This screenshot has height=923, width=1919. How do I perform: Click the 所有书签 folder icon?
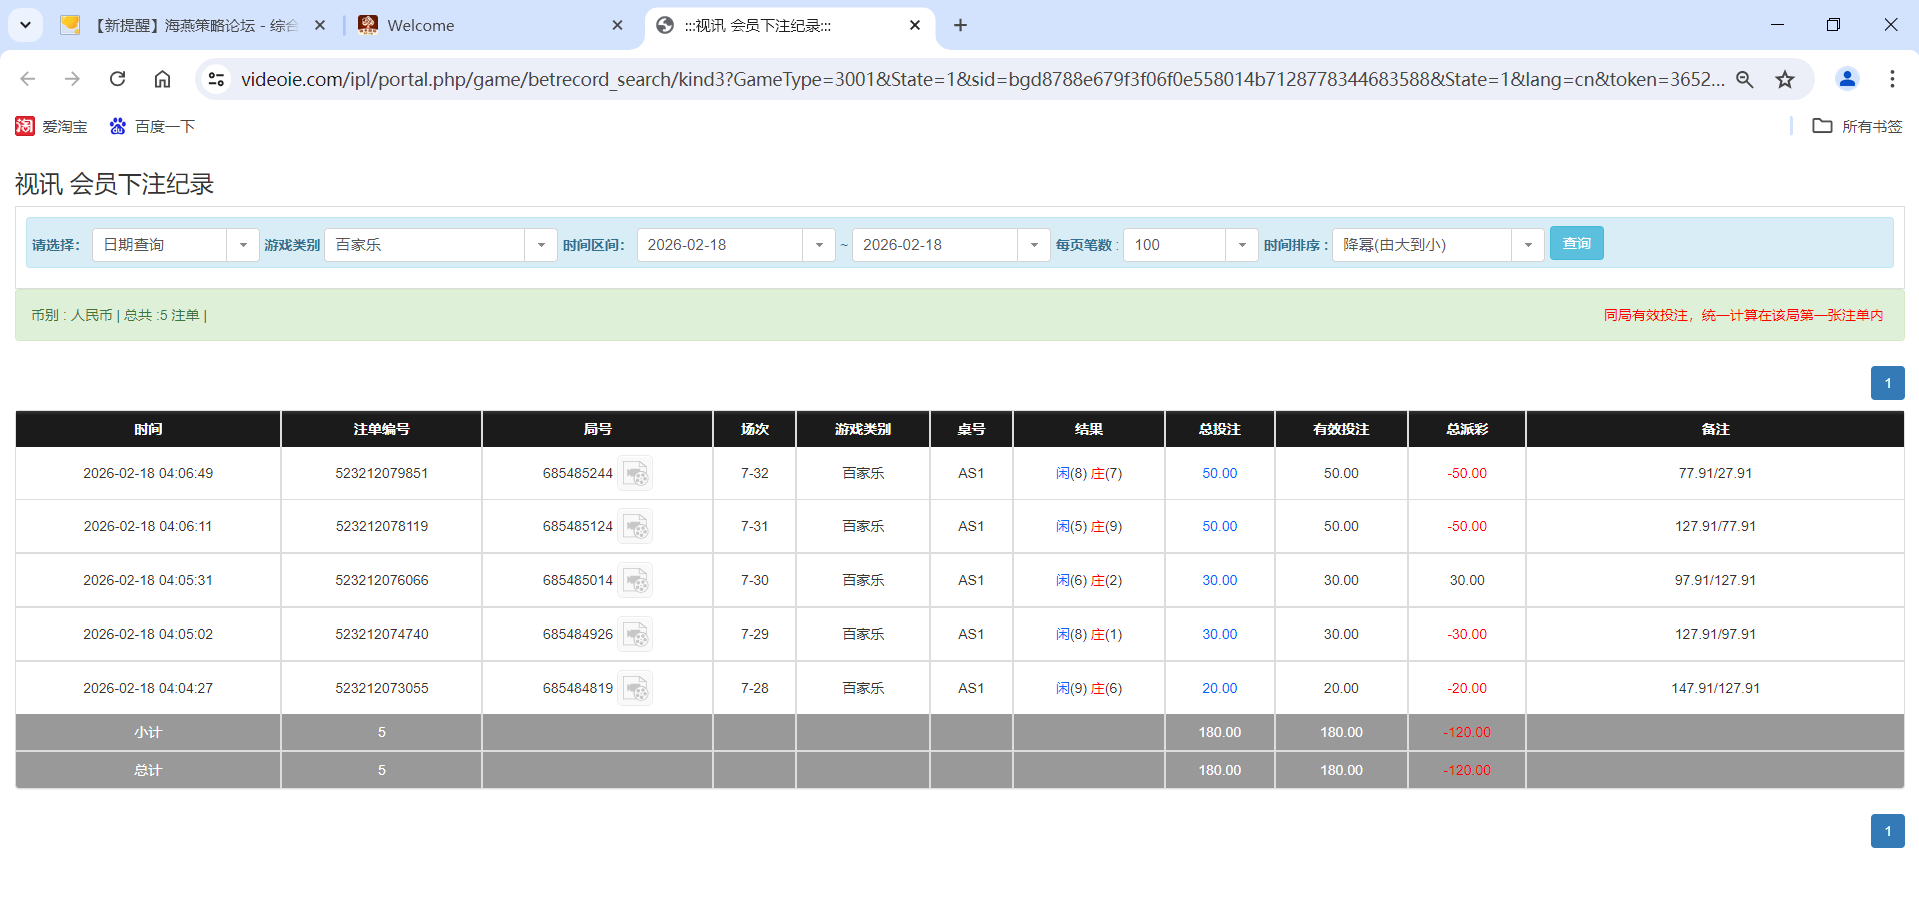pos(1824,126)
